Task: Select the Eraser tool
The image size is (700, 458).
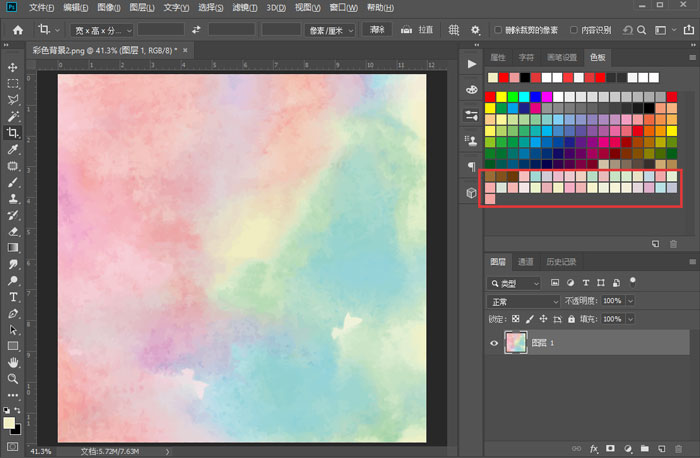Action: point(12,232)
